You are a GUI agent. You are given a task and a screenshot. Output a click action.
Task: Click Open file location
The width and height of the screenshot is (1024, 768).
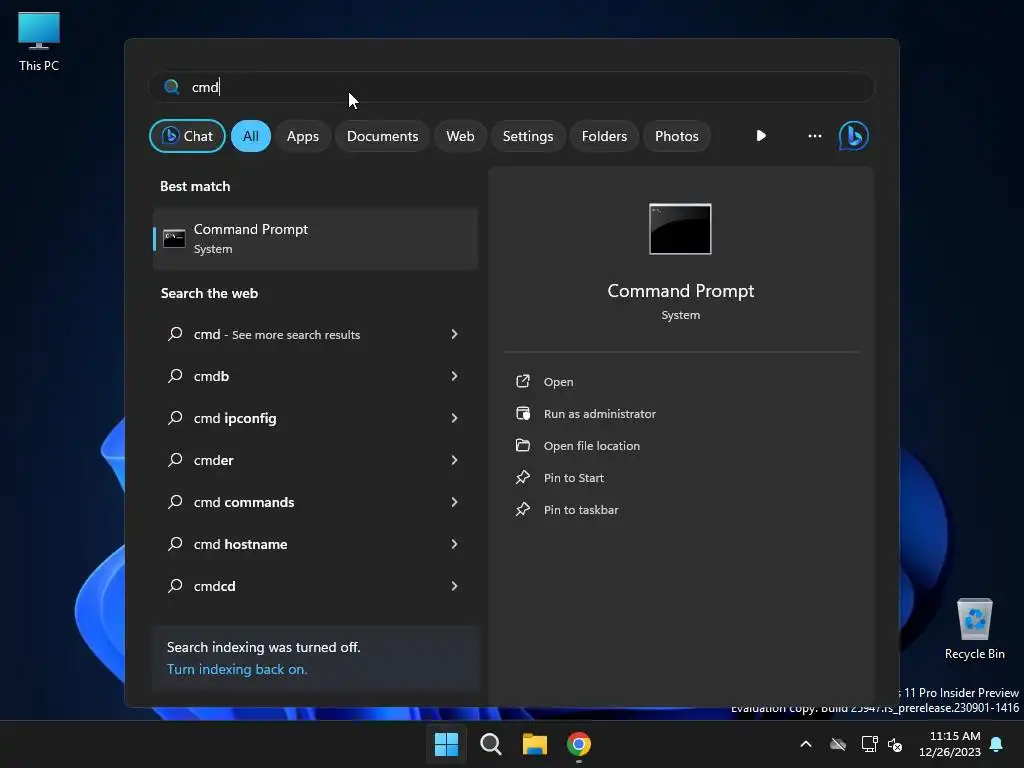592,445
